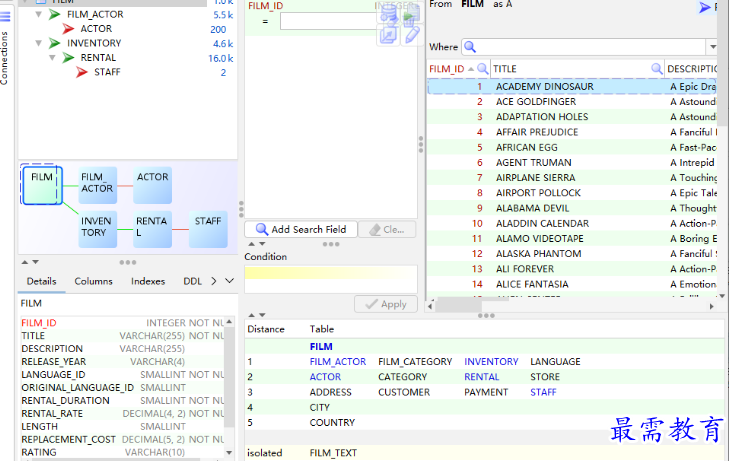This screenshot has height=461, width=732.
Task: Collapse the FILM_ACTOR tree node
Action: (38, 15)
